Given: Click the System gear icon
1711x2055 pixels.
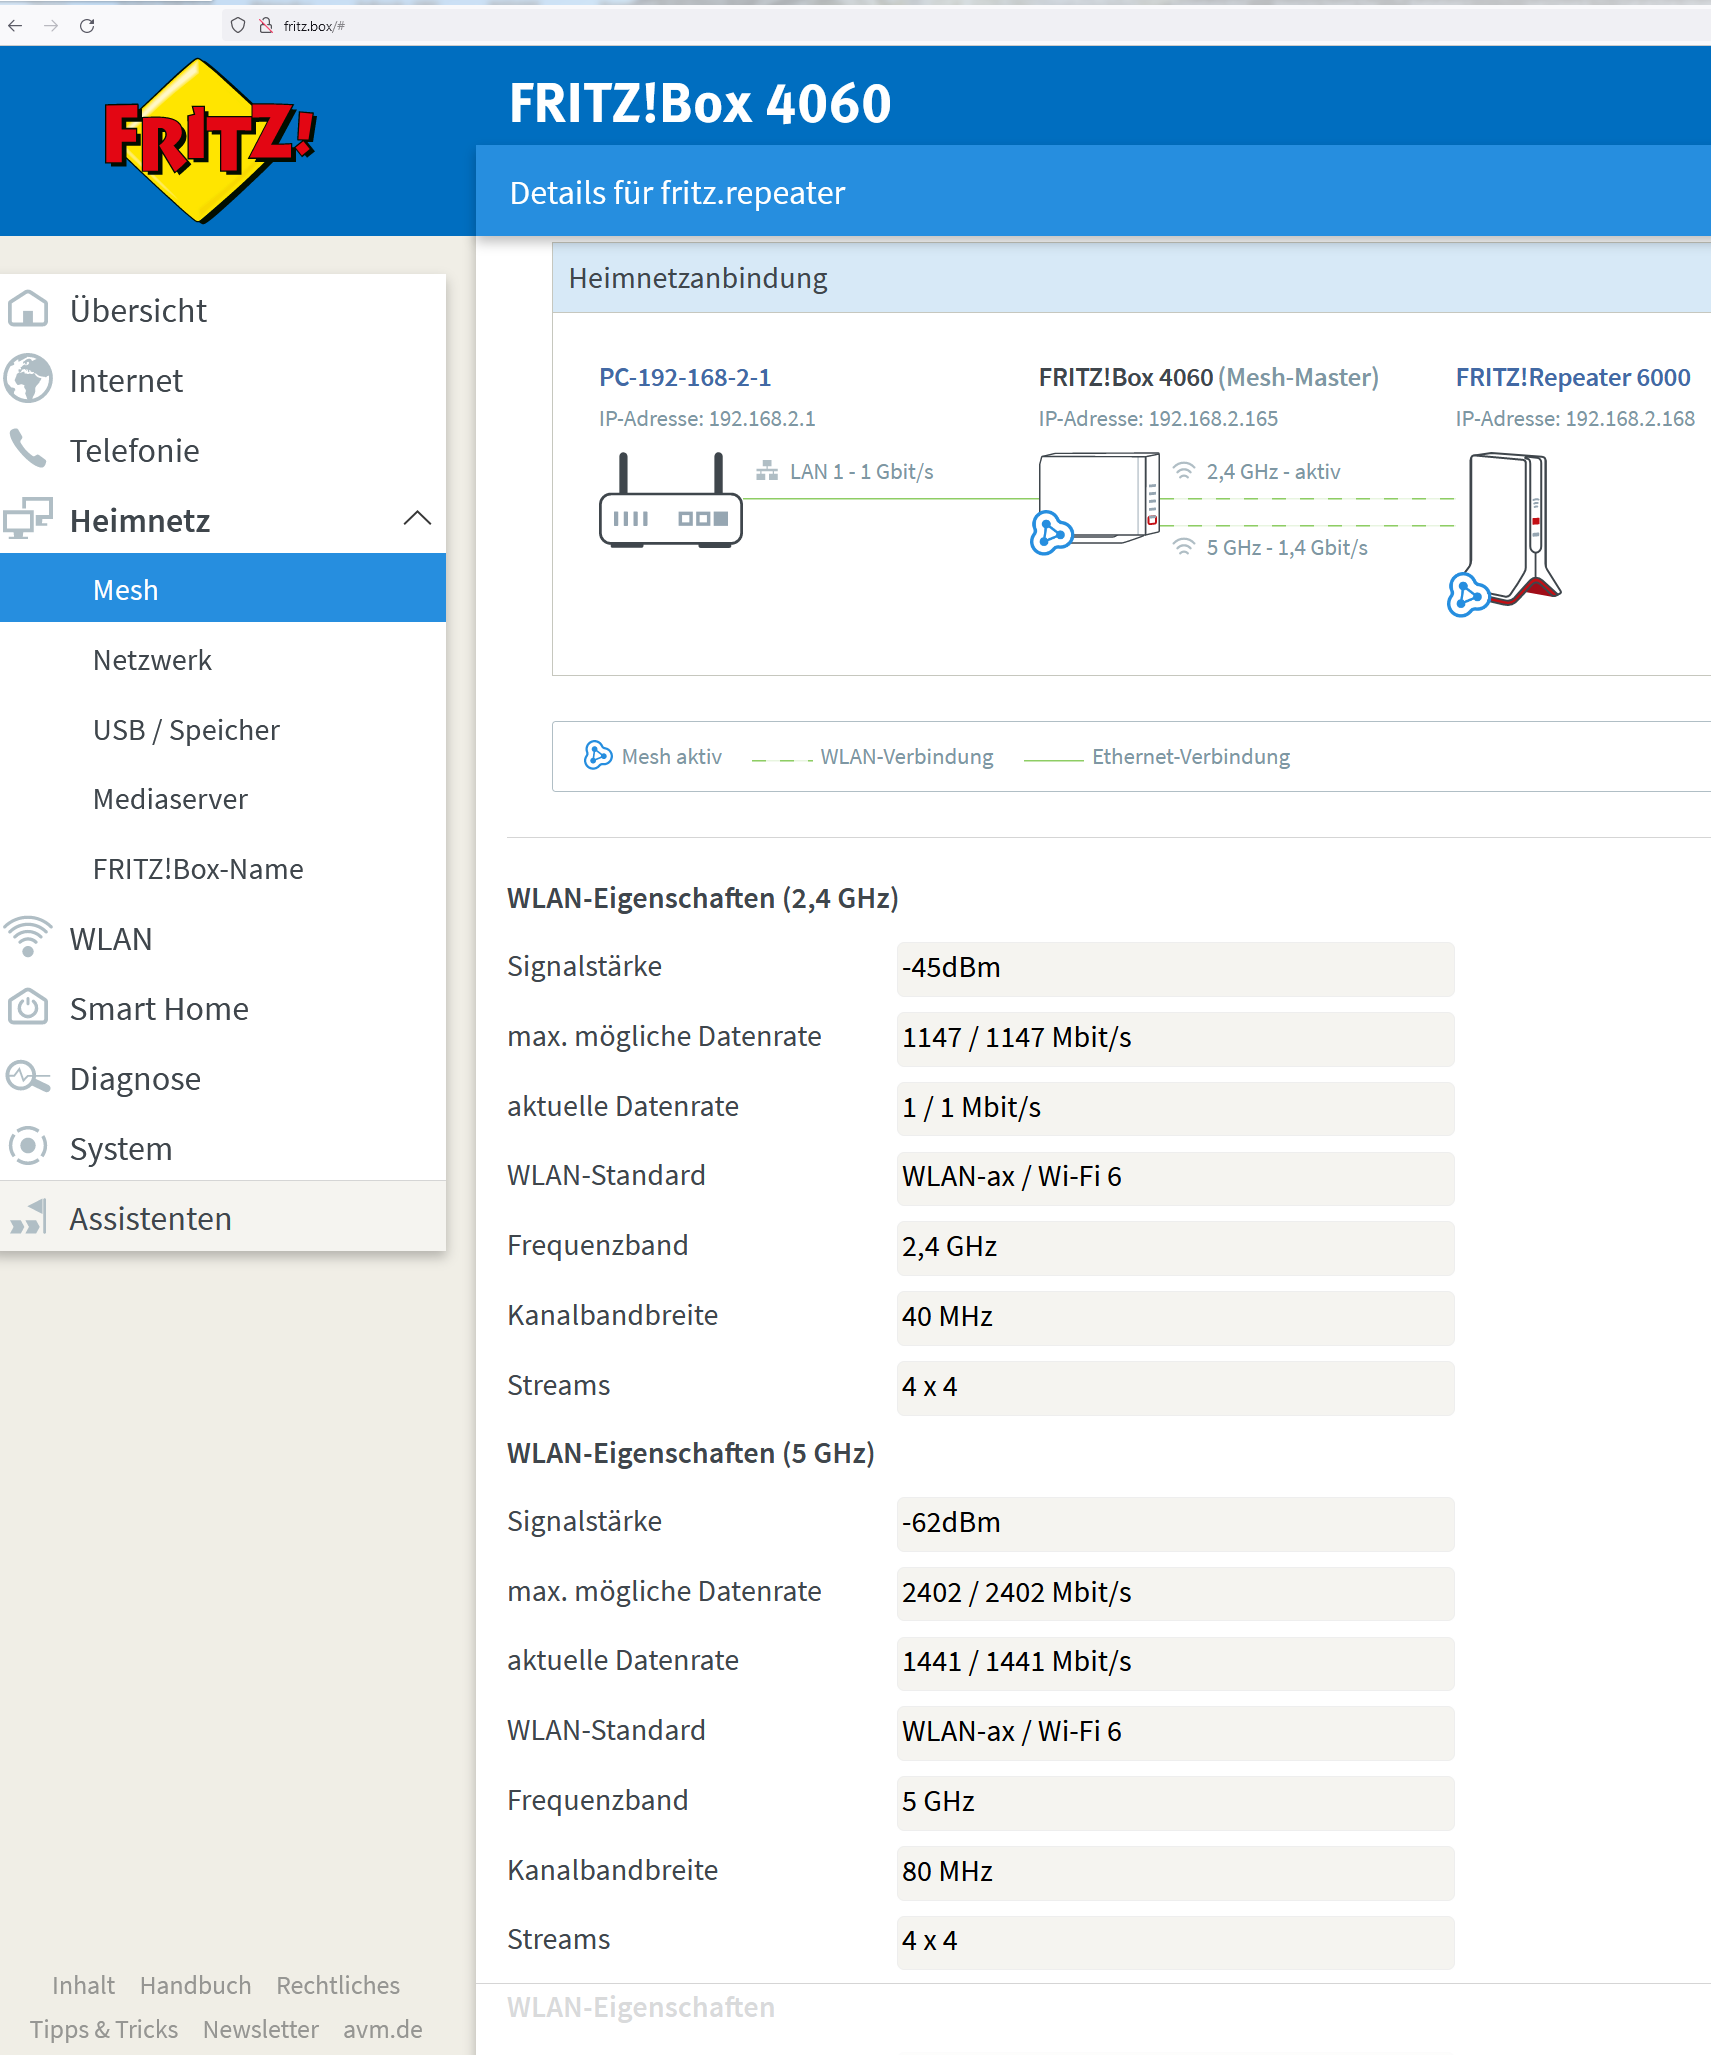Looking at the screenshot, I should pyautogui.click(x=28, y=1147).
